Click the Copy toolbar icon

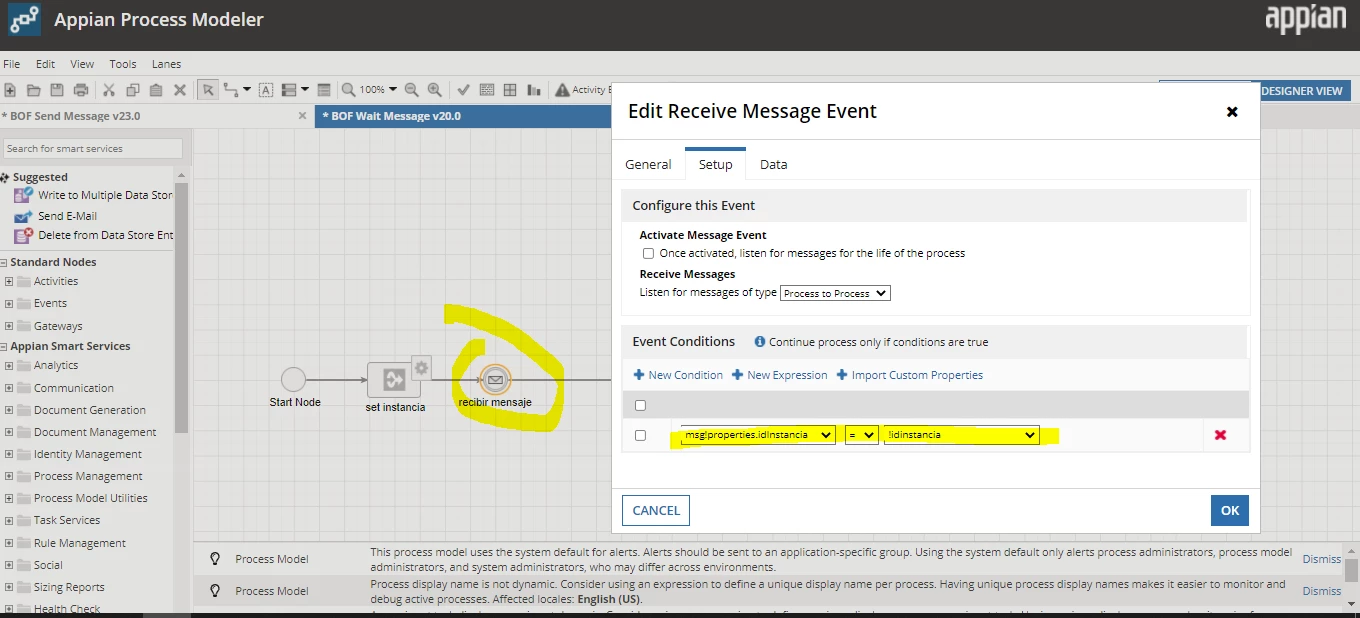133,90
